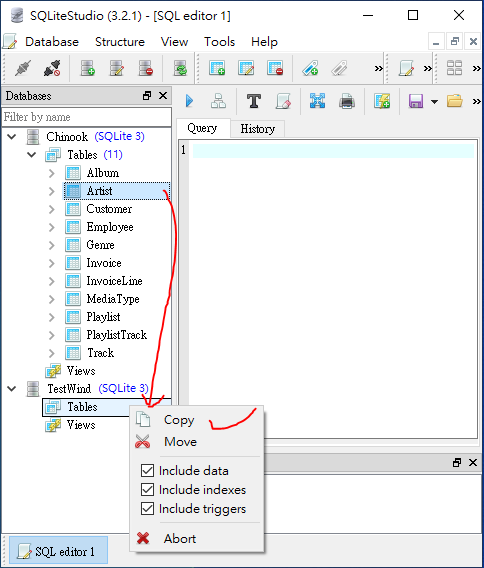The width and height of the screenshot is (484, 568).
Task: Click the SQL editor 1 taskbar button
Action: pos(58,551)
